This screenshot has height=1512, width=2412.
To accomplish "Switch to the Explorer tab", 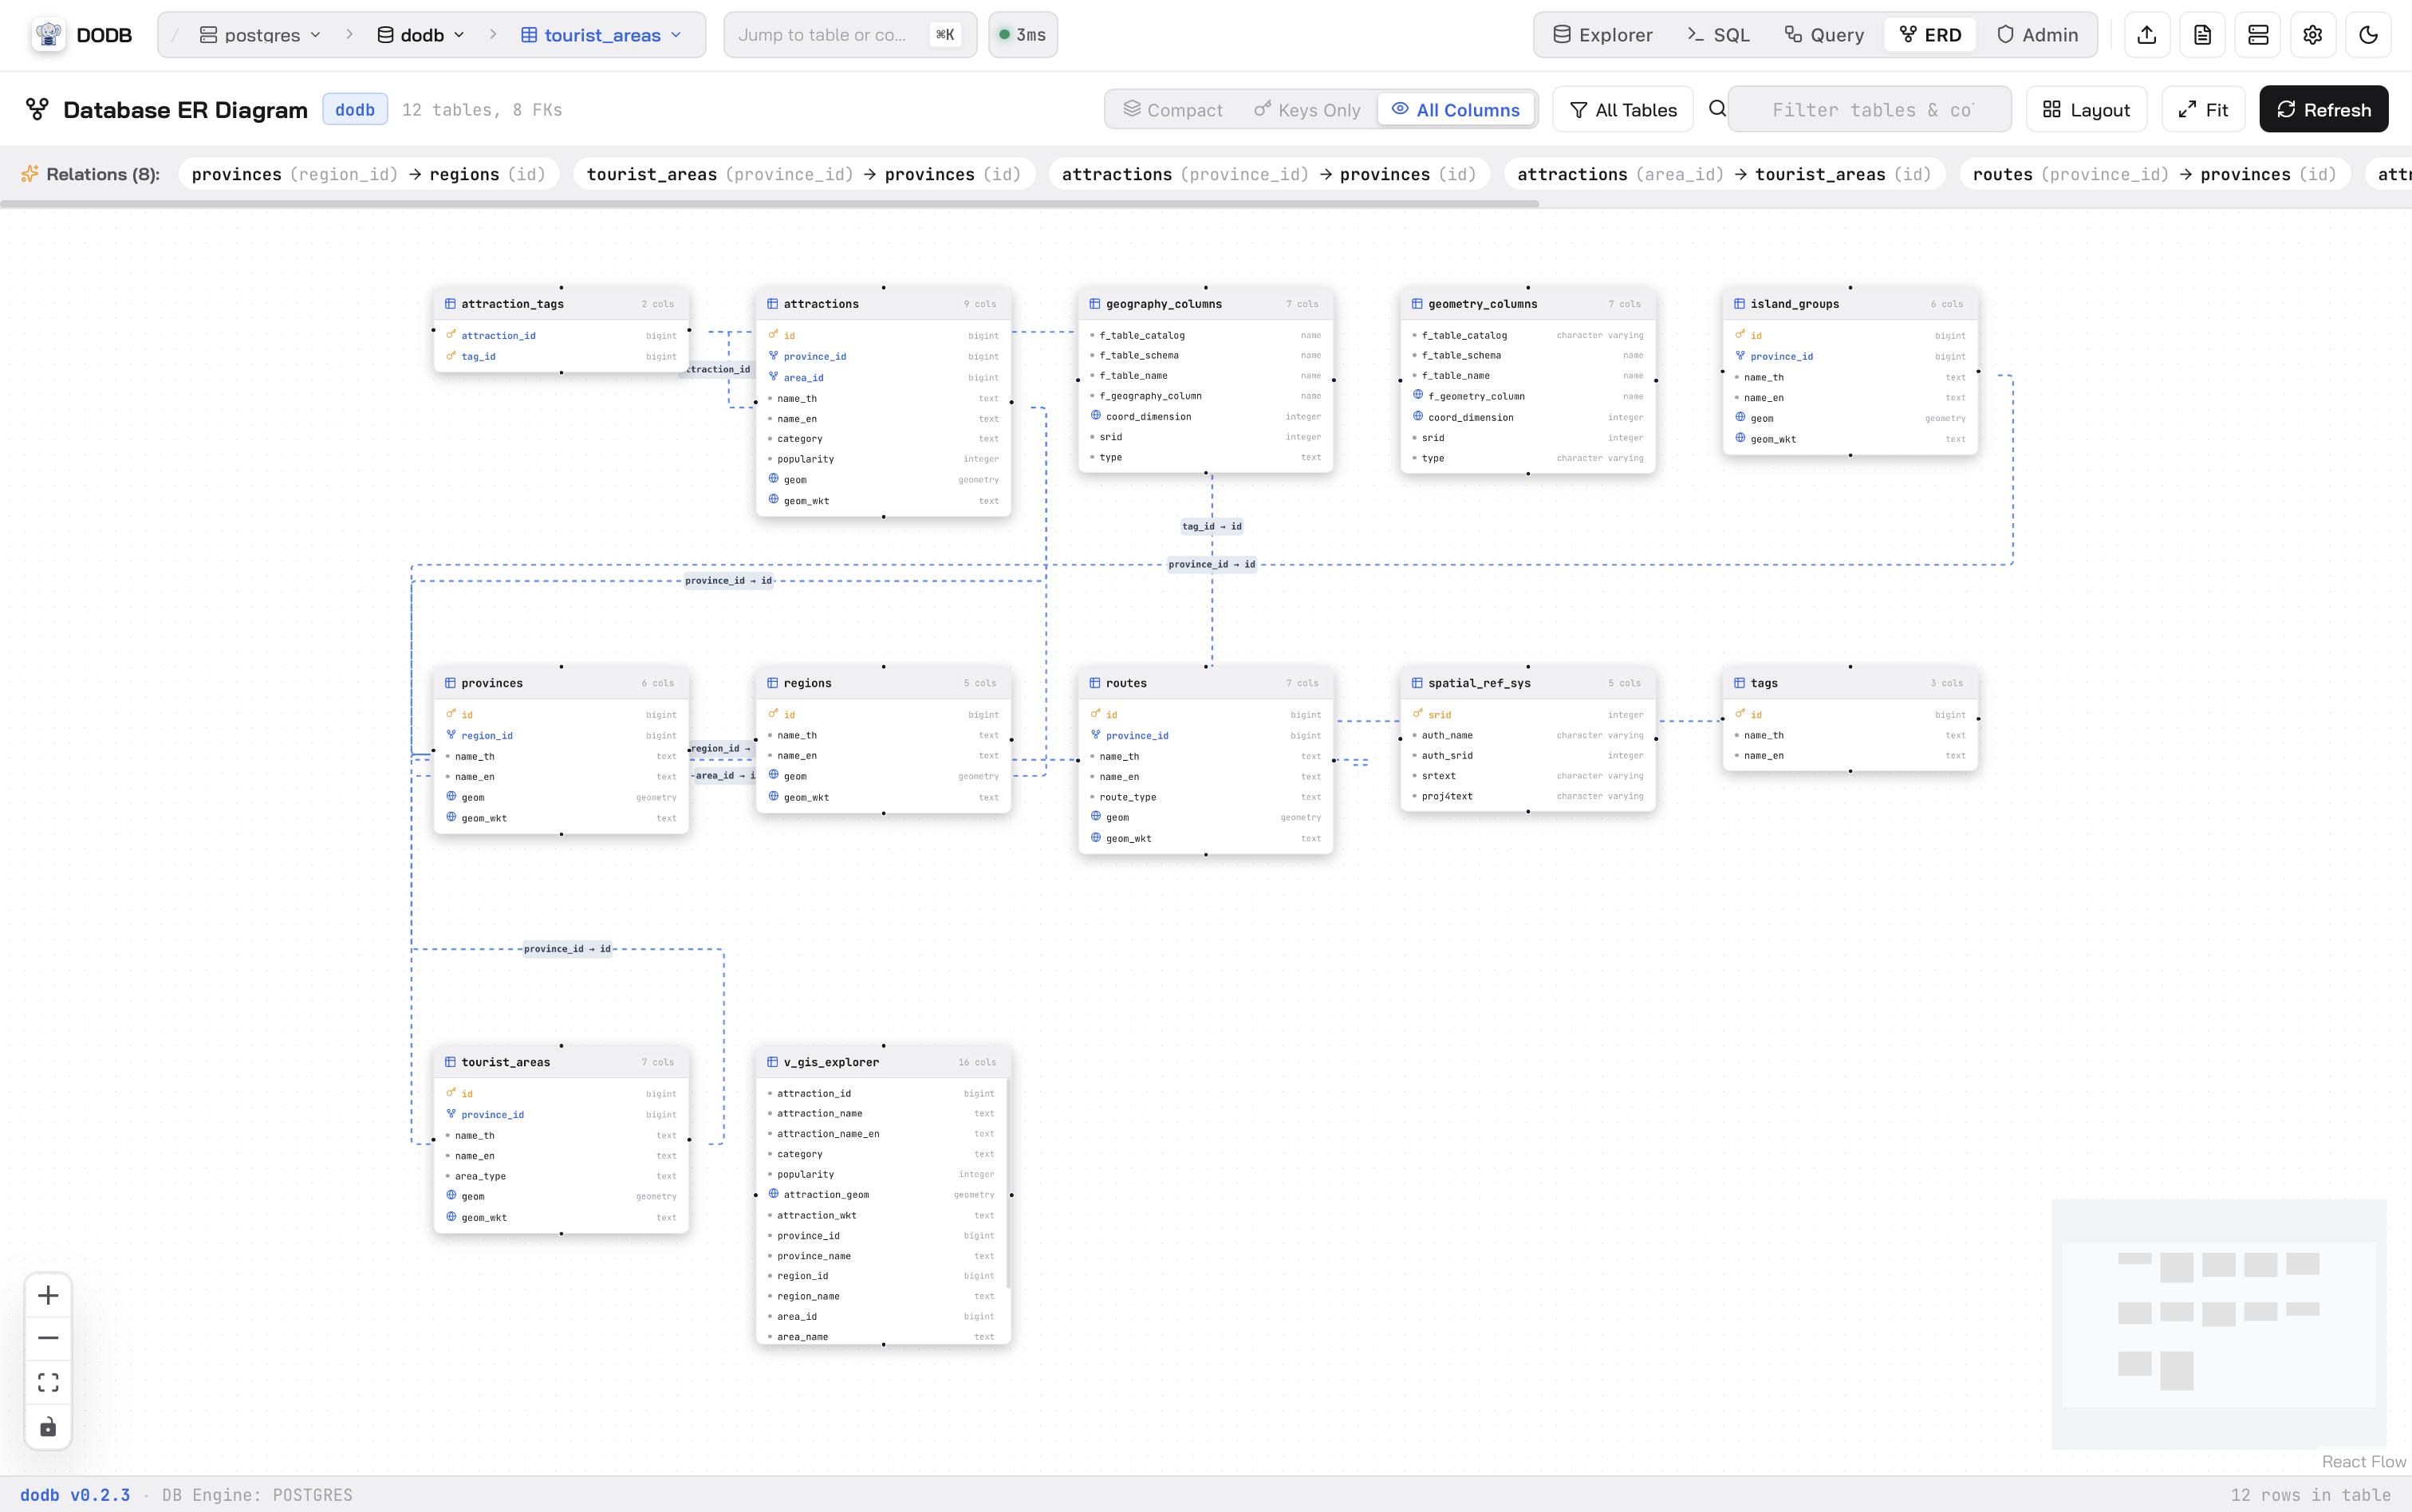I will coord(1603,35).
